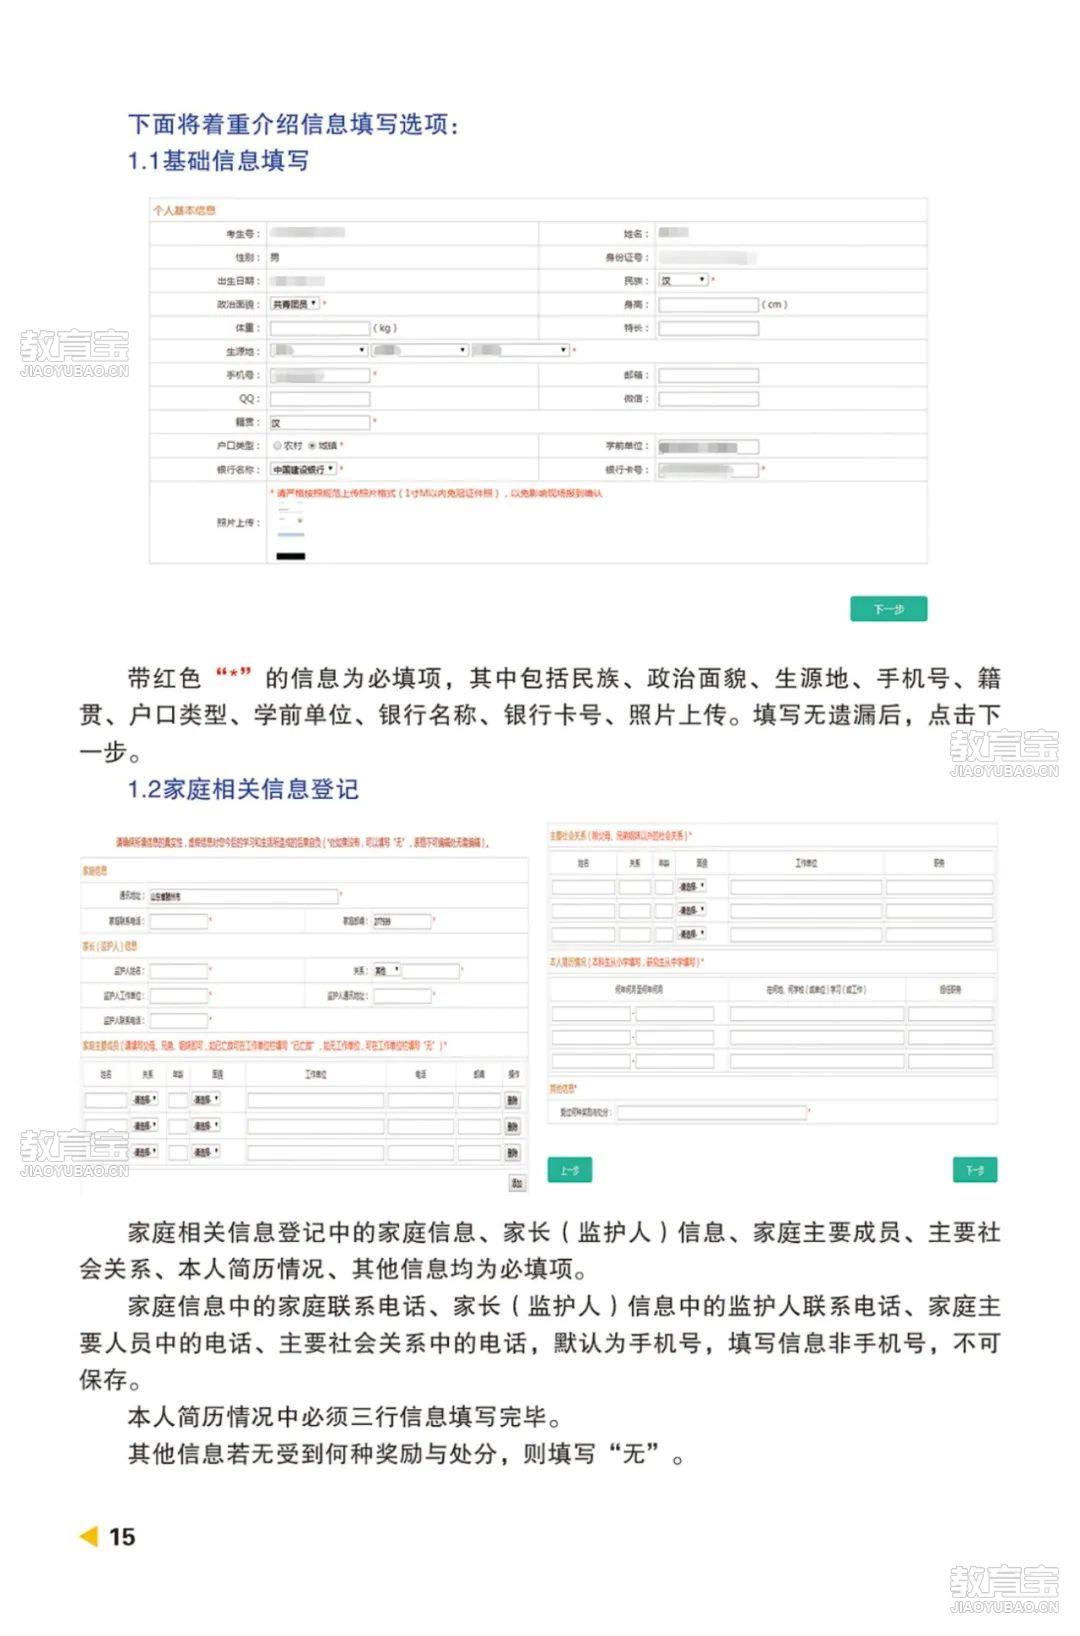1080x1636 pixels.
Task: Click the heading 1.1基础信息填写
Action: [219, 161]
